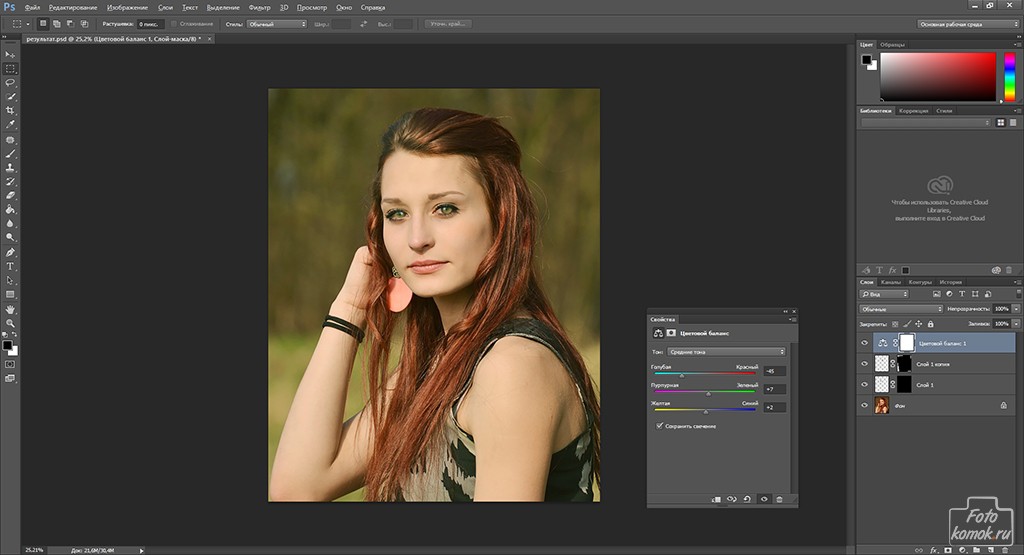
Task: Select the Eraser tool
Action: [10, 195]
